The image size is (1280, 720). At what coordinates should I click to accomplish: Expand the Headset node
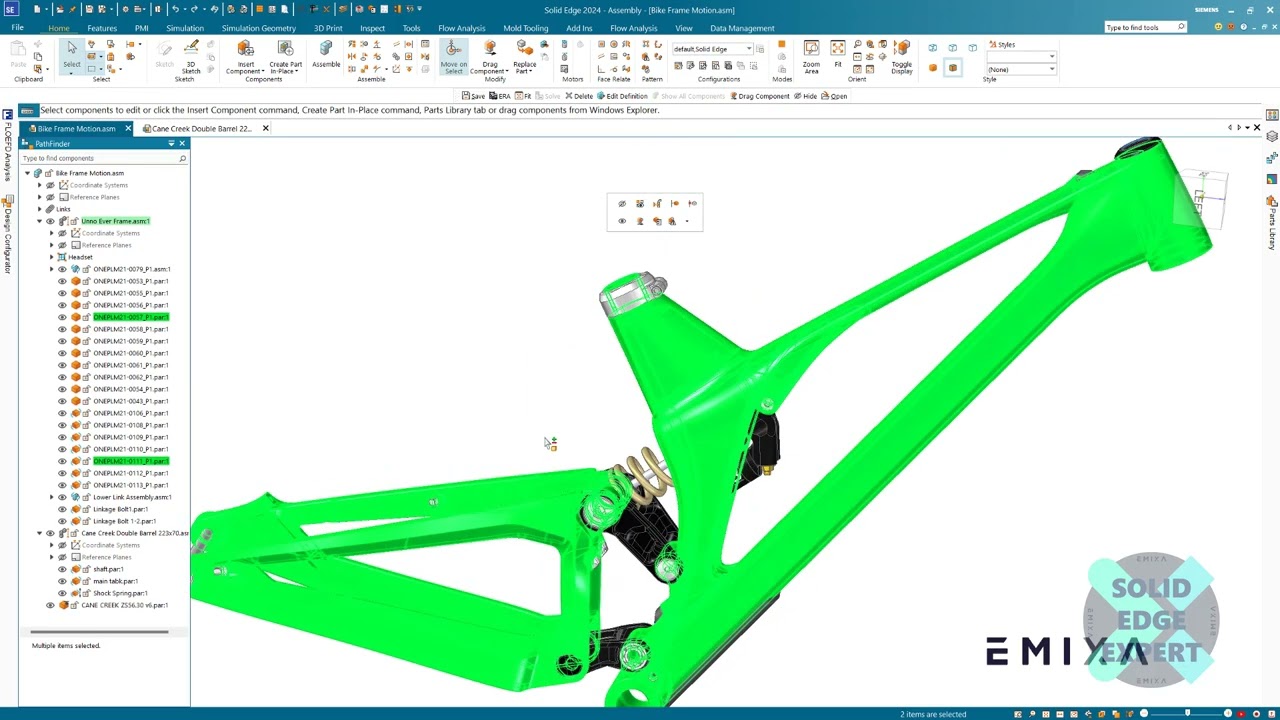coord(51,257)
